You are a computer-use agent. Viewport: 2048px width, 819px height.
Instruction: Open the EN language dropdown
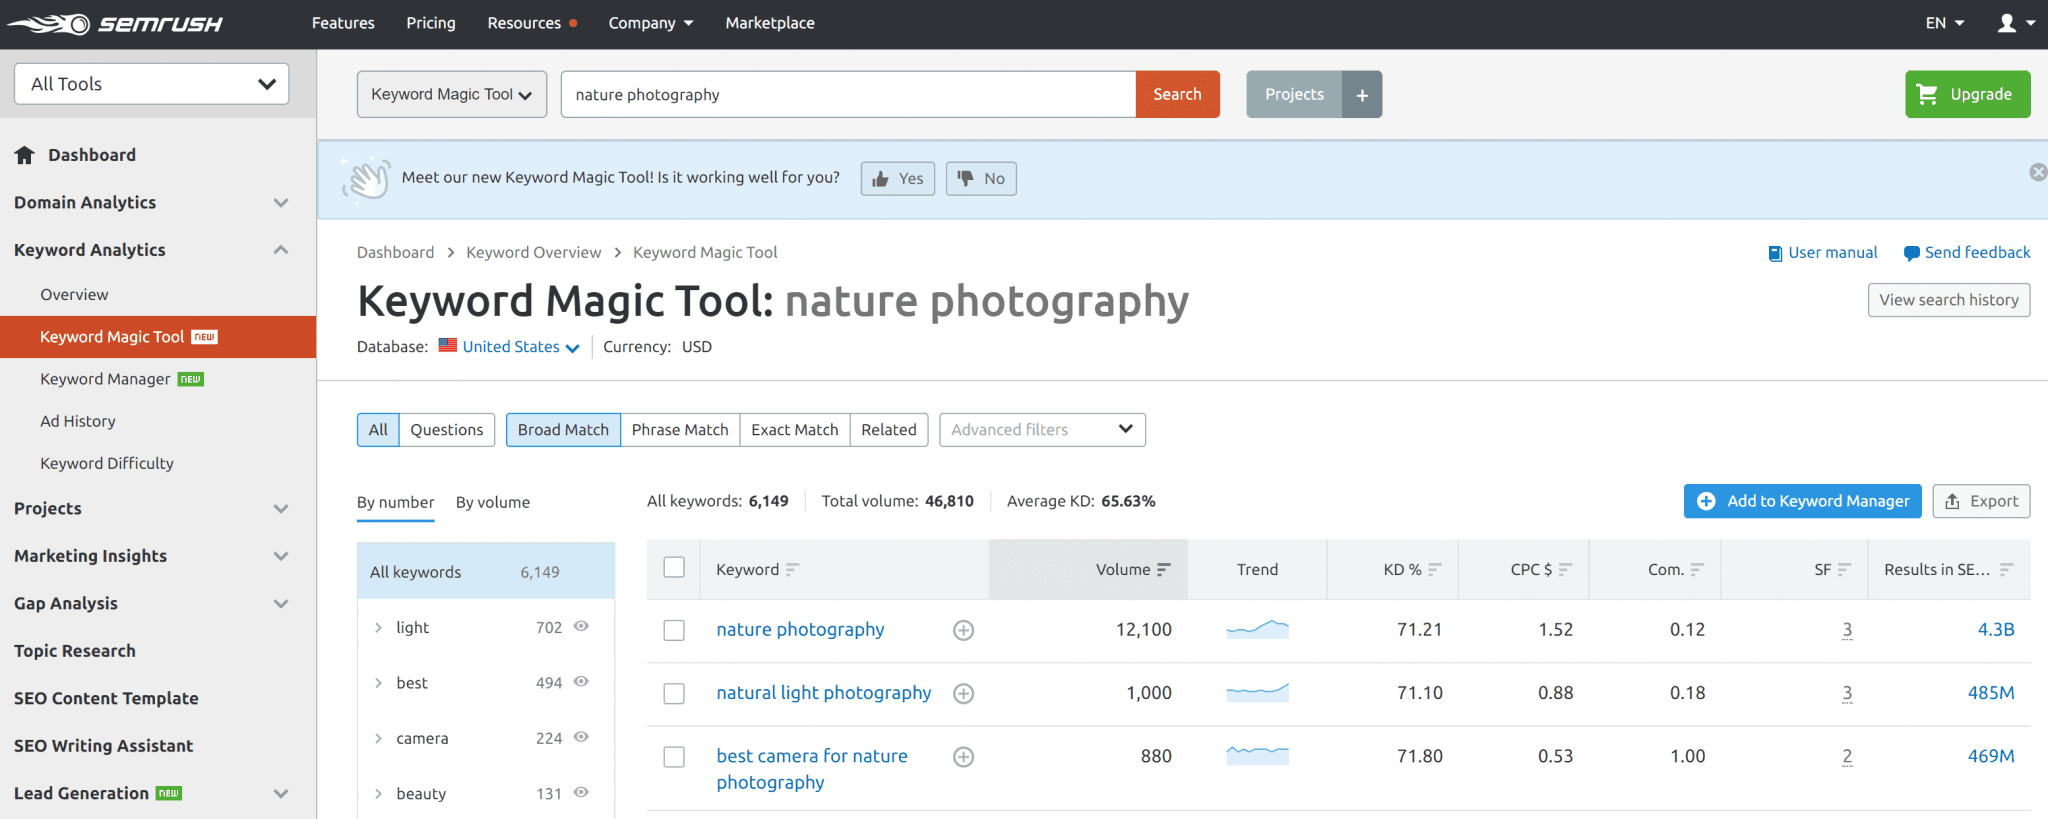click(x=1945, y=23)
